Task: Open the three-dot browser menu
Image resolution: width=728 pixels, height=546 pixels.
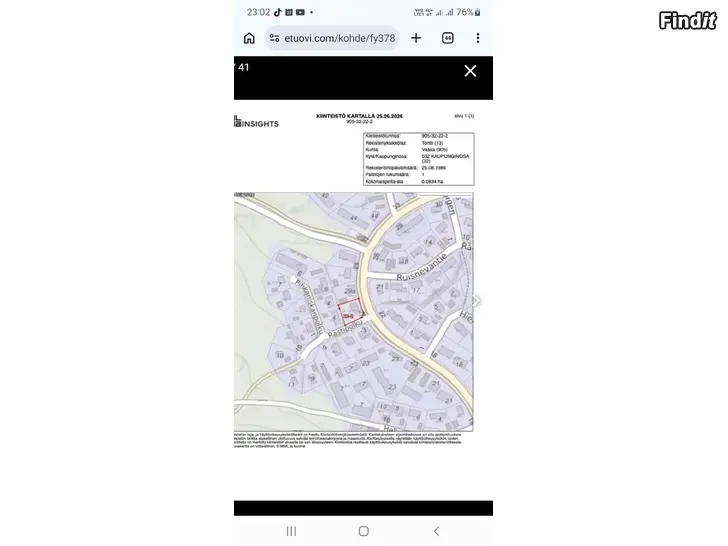Action: coord(478,38)
